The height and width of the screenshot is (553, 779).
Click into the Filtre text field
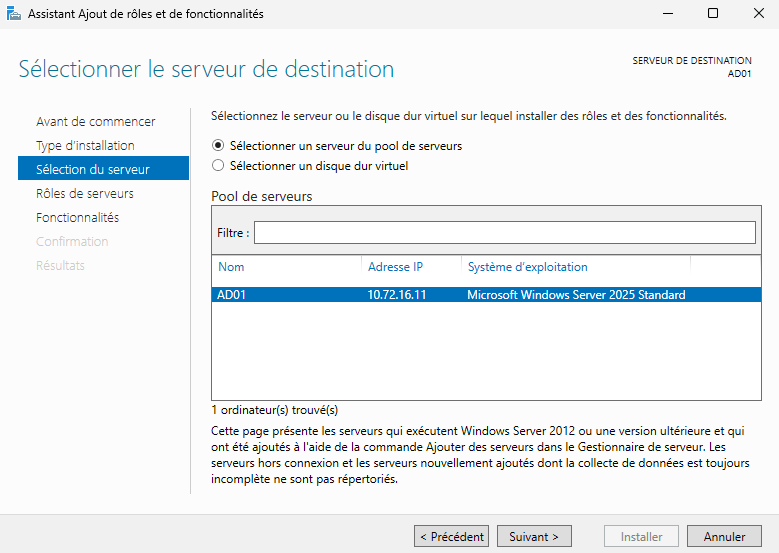point(504,232)
